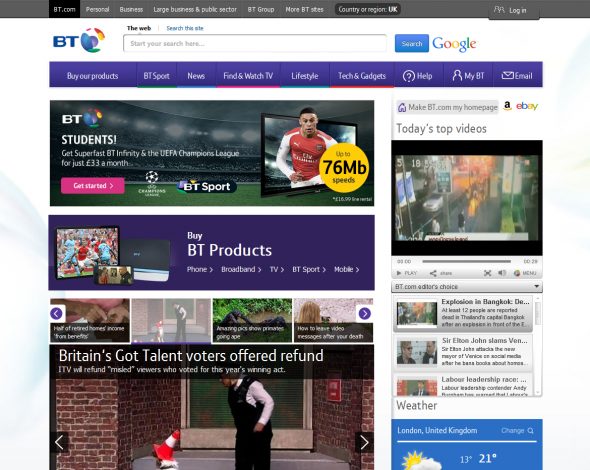This screenshot has height=470, width=590.
Task: Open Country or region UK selector
Action: 368,9
